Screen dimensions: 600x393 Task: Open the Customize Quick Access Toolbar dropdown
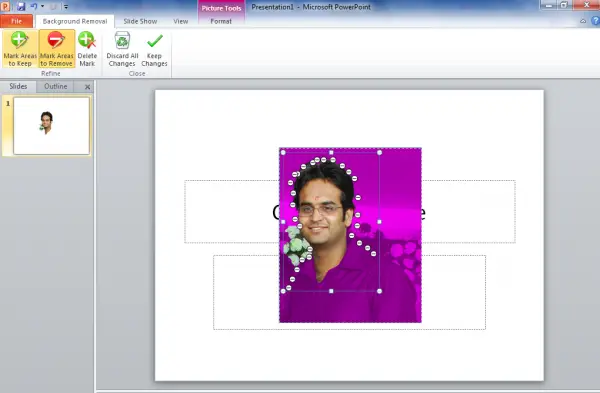coord(66,7)
